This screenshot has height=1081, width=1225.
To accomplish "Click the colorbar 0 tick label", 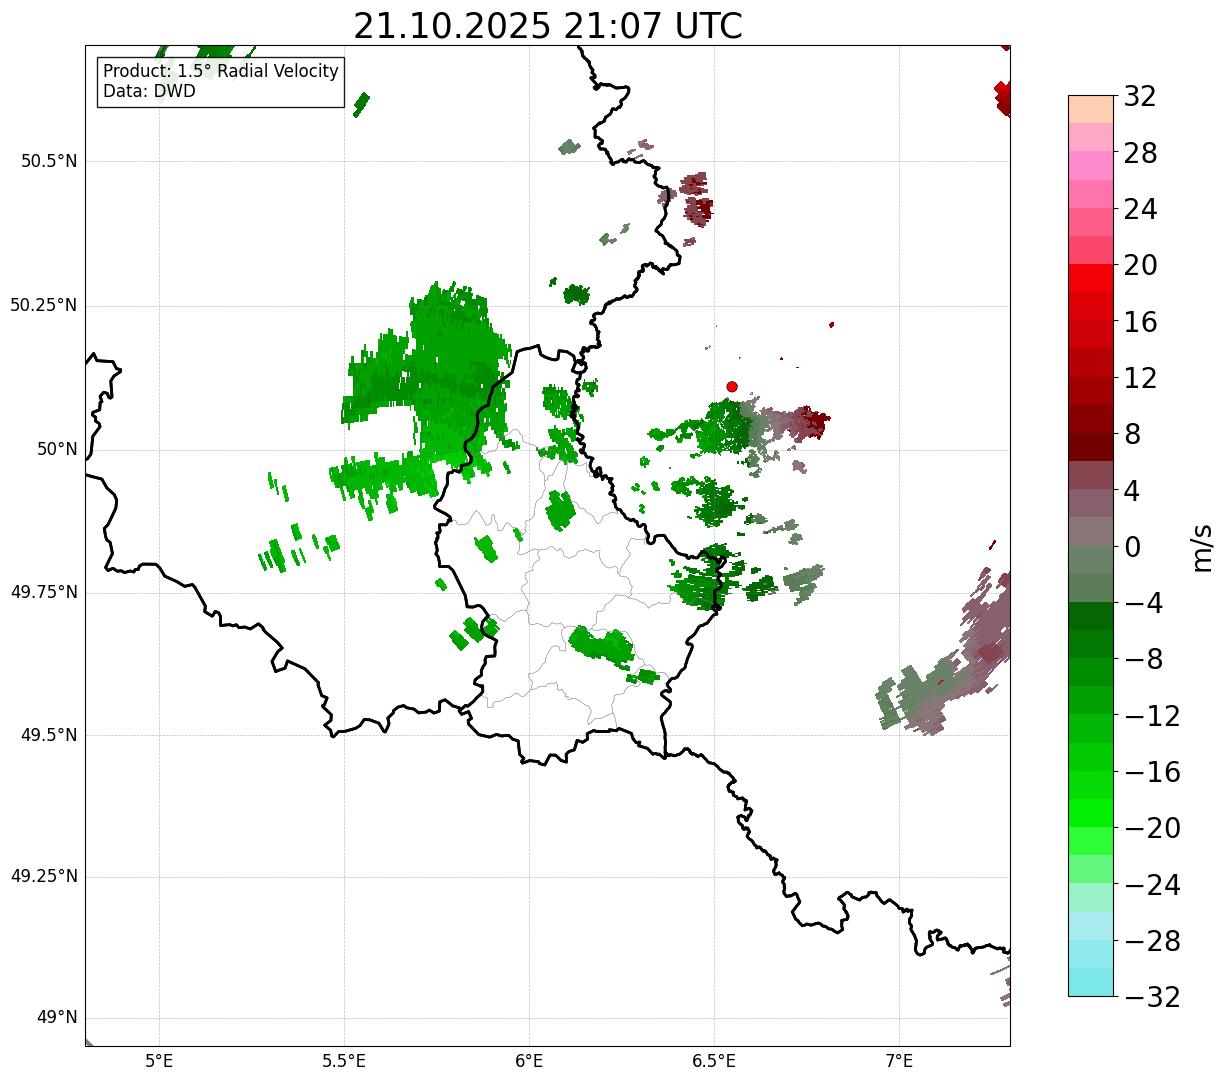I will (1132, 547).
